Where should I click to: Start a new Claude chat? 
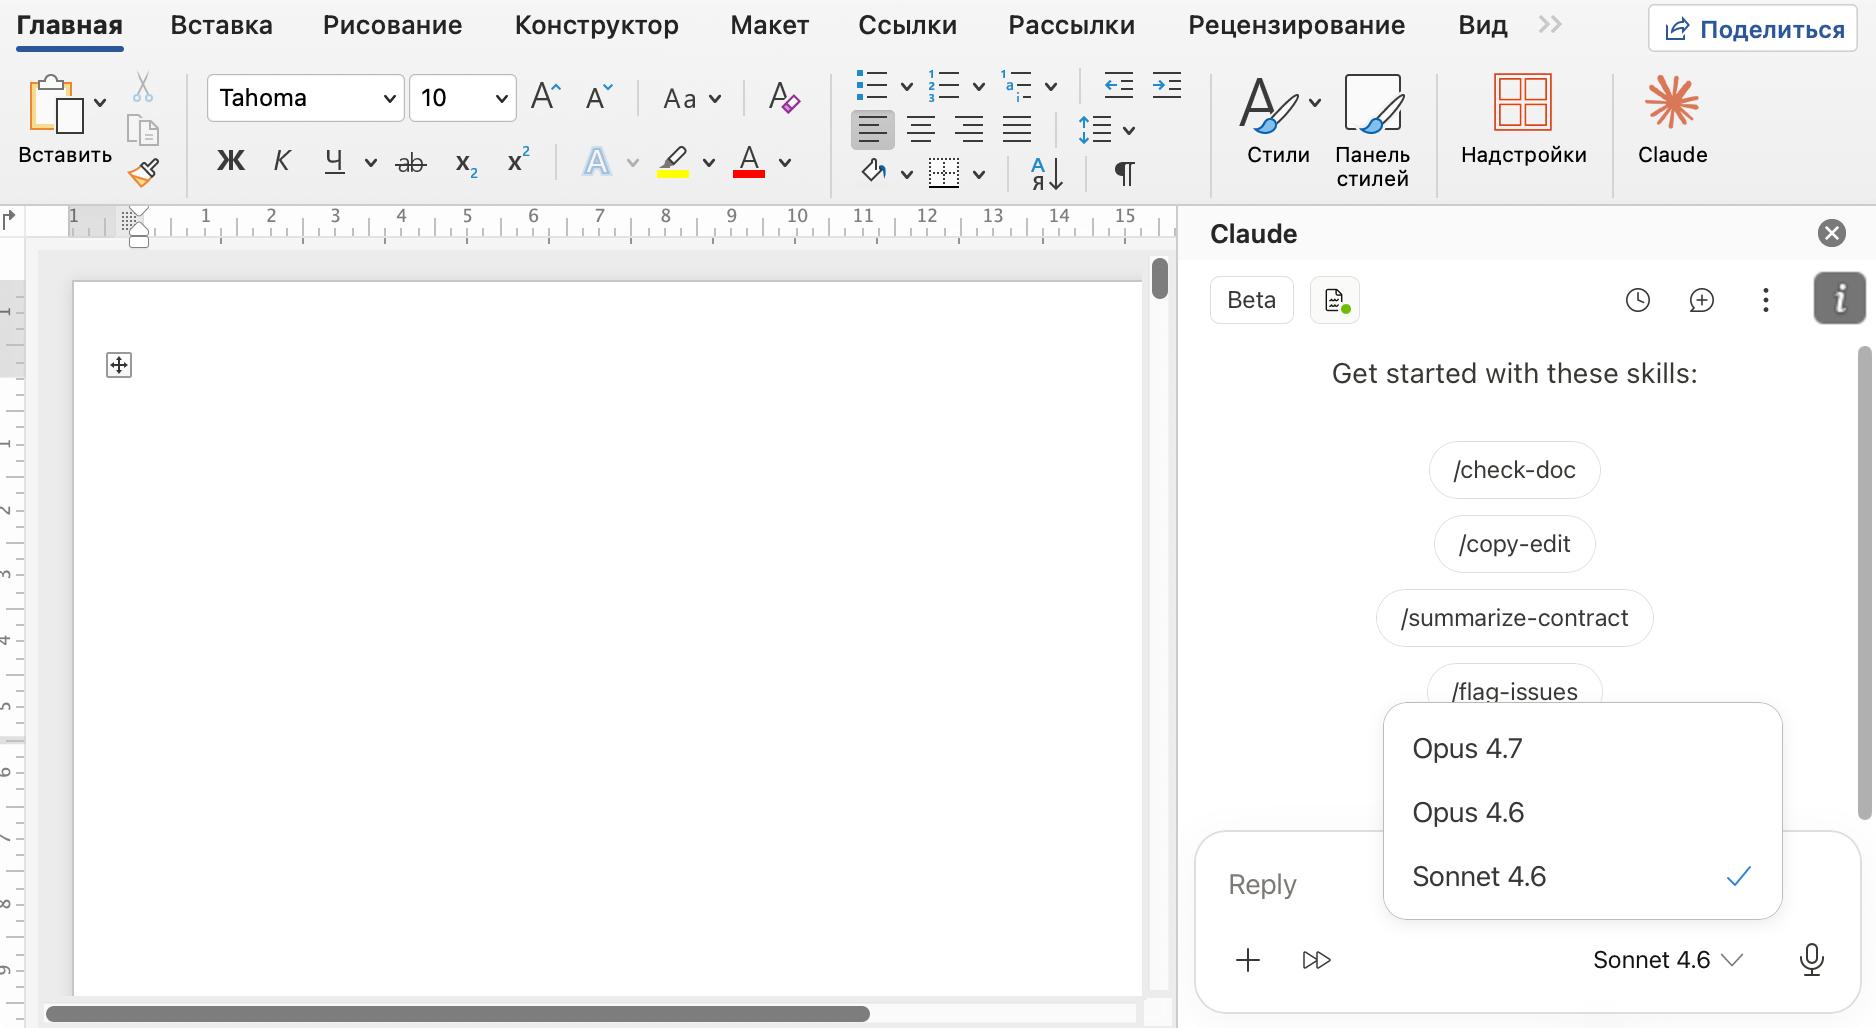pyautogui.click(x=1701, y=300)
